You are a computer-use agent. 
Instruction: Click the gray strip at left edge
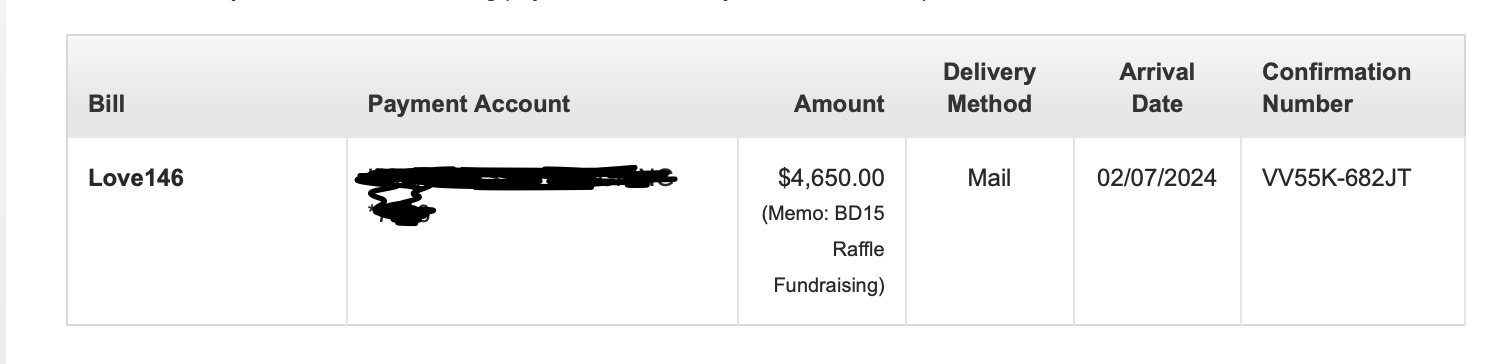(3, 182)
